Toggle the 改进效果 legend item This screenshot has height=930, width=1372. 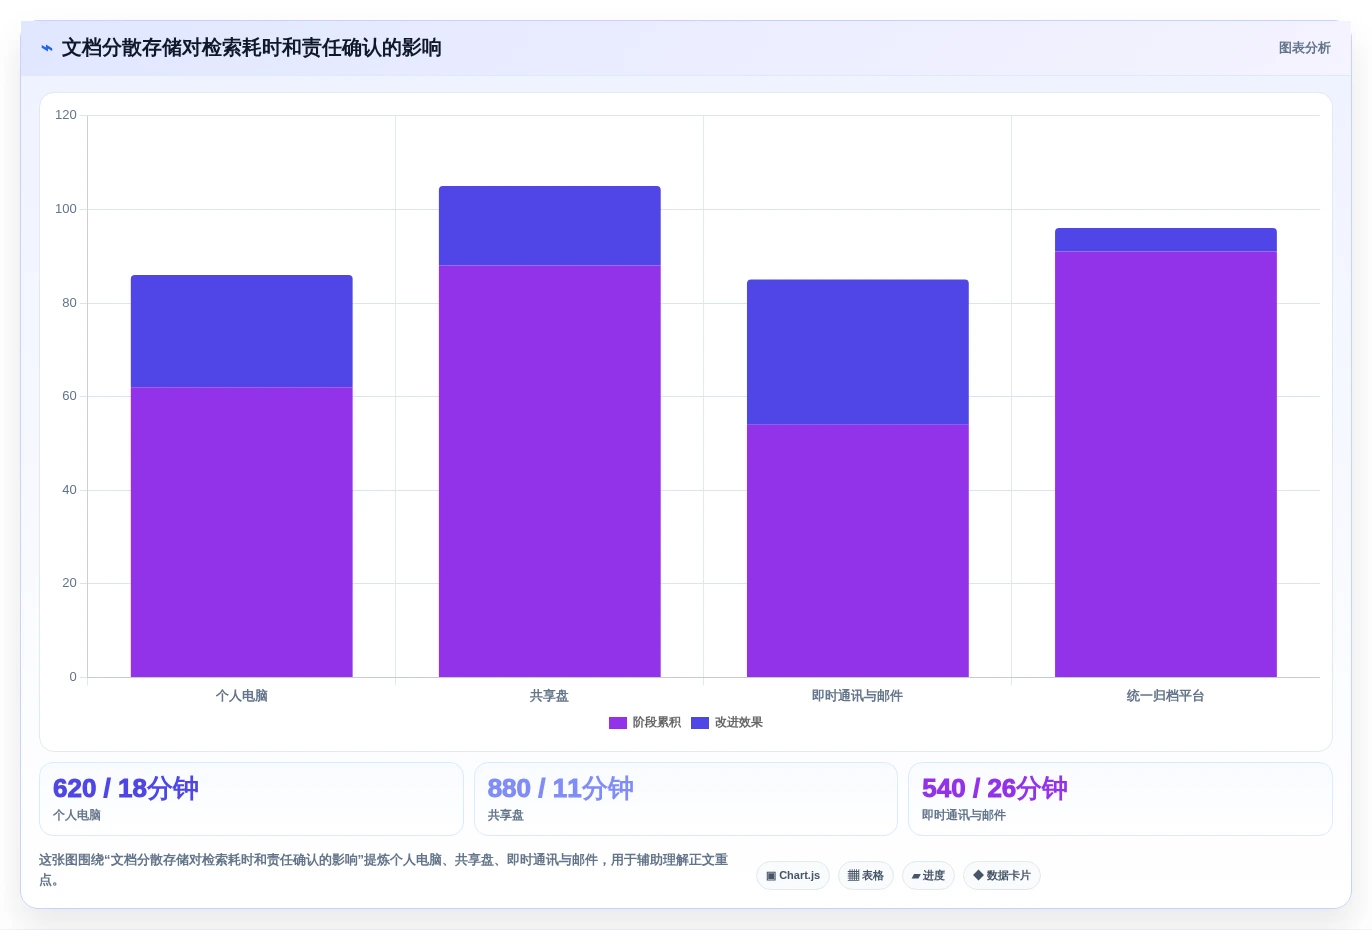click(x=727, y=723)
